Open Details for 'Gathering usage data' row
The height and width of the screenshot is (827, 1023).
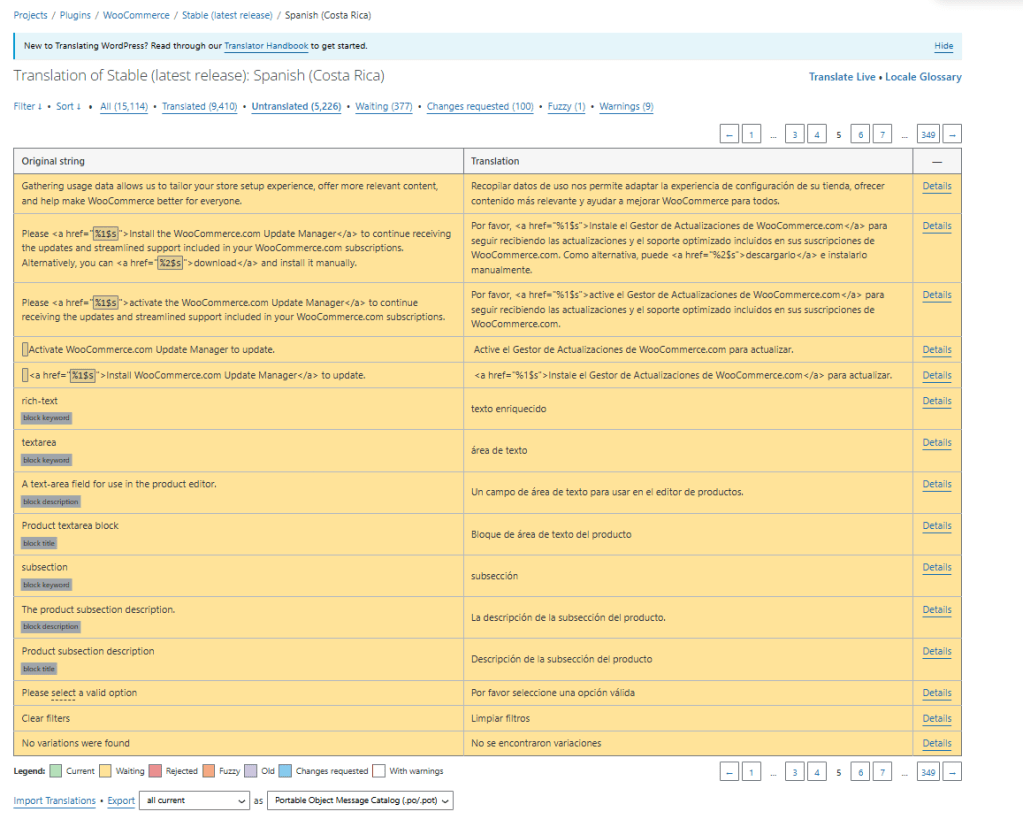tap(937, 186)
